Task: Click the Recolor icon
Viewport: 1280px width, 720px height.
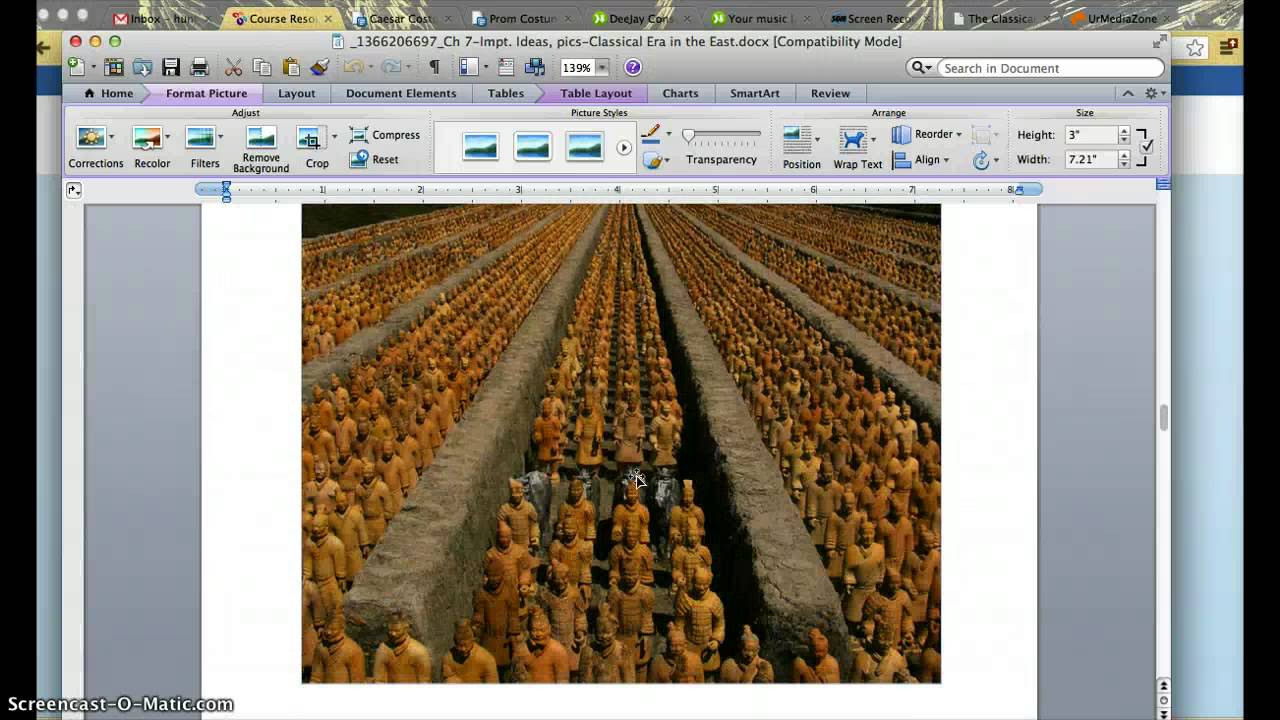Action: [x=147, y=137]
